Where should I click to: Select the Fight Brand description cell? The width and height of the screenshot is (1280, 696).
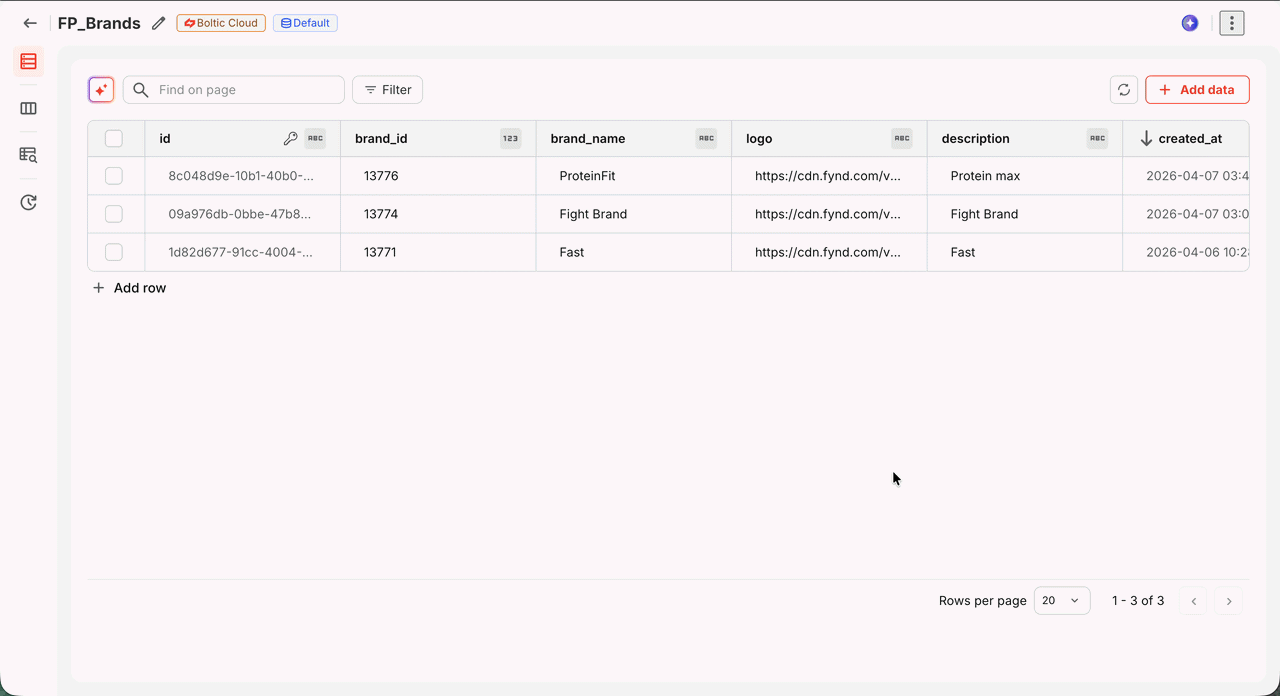[x=1025, y=214]
